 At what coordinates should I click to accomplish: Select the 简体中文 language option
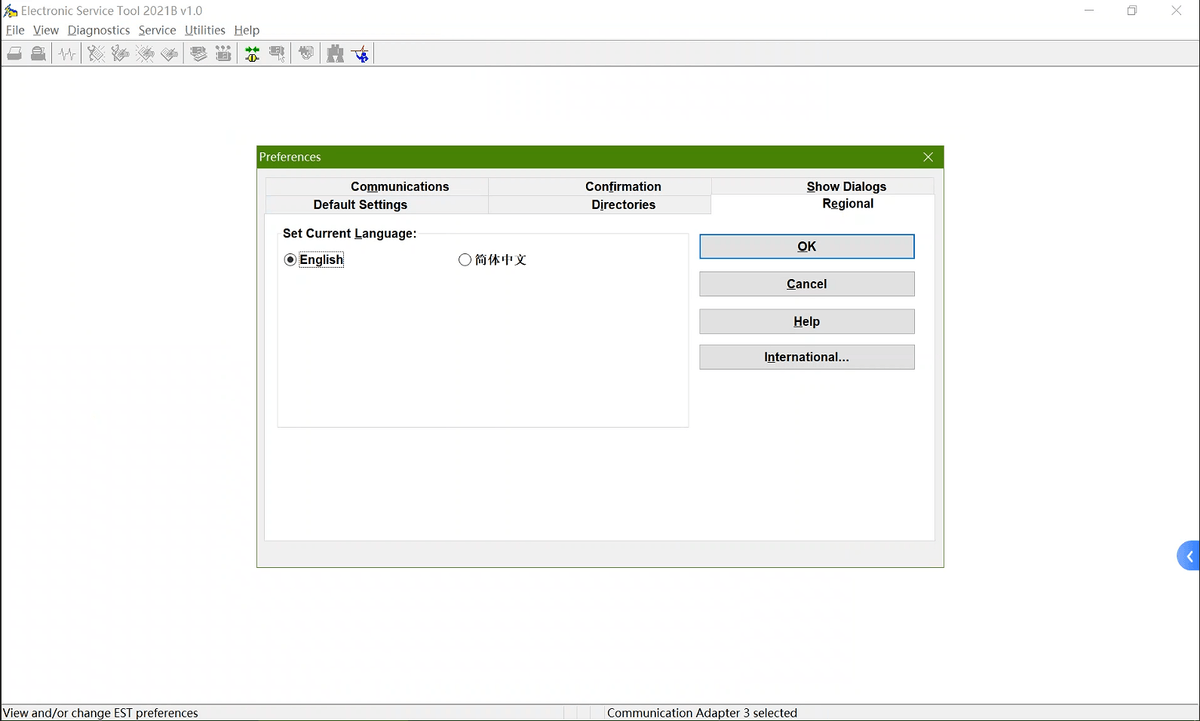pos(465,260)
